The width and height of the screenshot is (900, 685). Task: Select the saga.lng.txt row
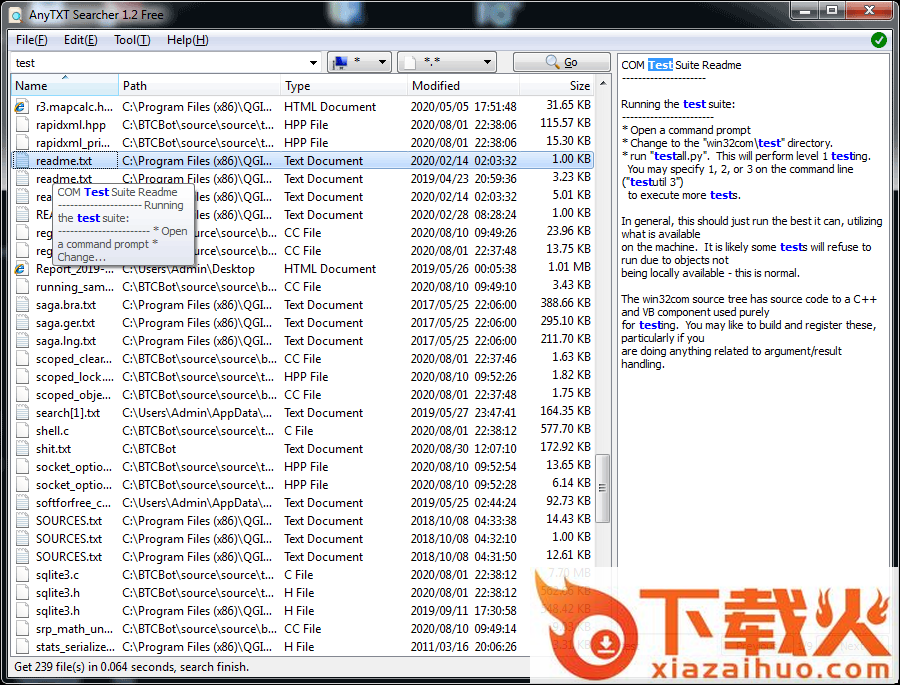click(302, 340)
